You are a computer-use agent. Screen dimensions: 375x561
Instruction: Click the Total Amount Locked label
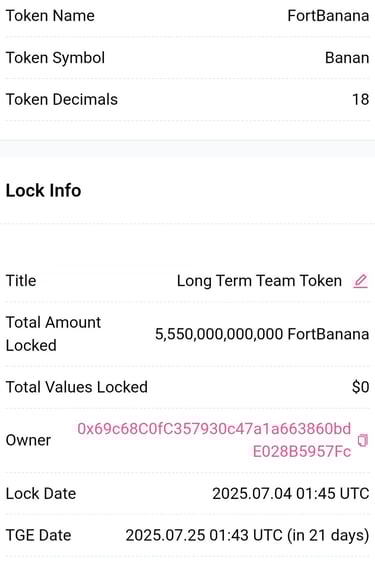53,334
